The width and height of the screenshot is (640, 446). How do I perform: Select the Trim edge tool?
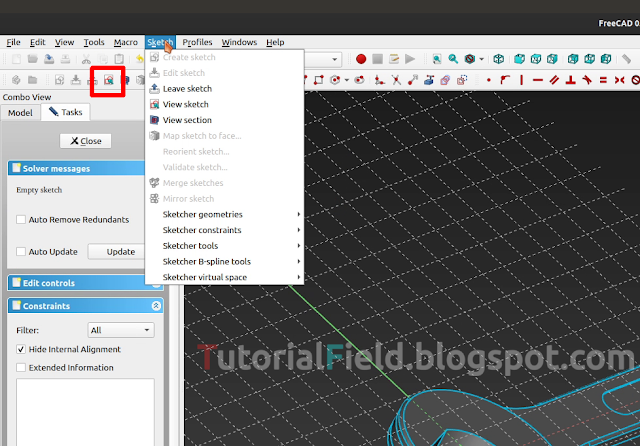point(396,80)
